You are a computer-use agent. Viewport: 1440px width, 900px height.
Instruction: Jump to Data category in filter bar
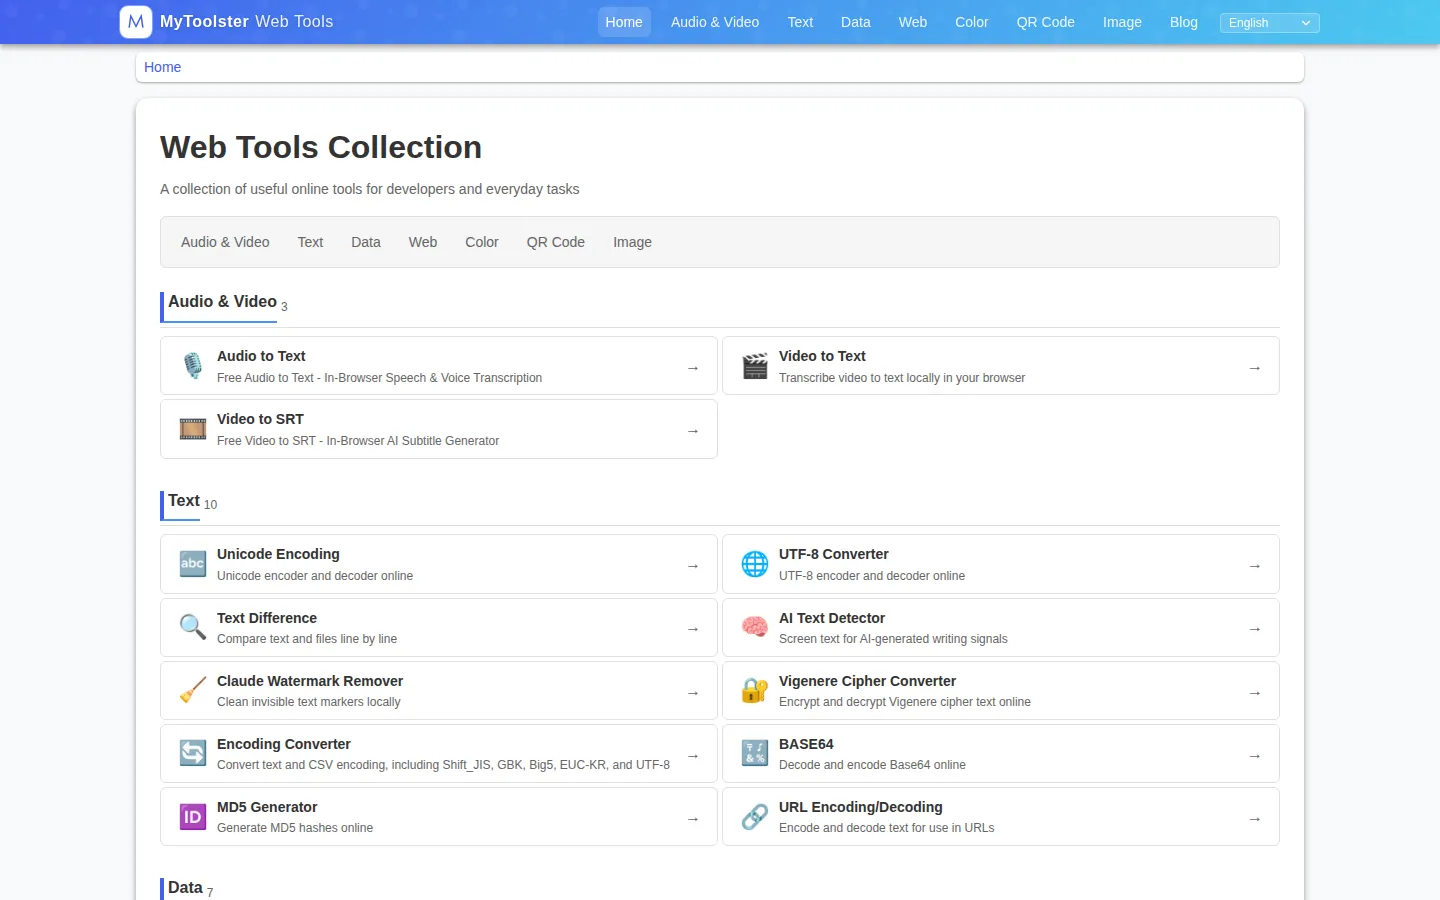tap(366, 242)
